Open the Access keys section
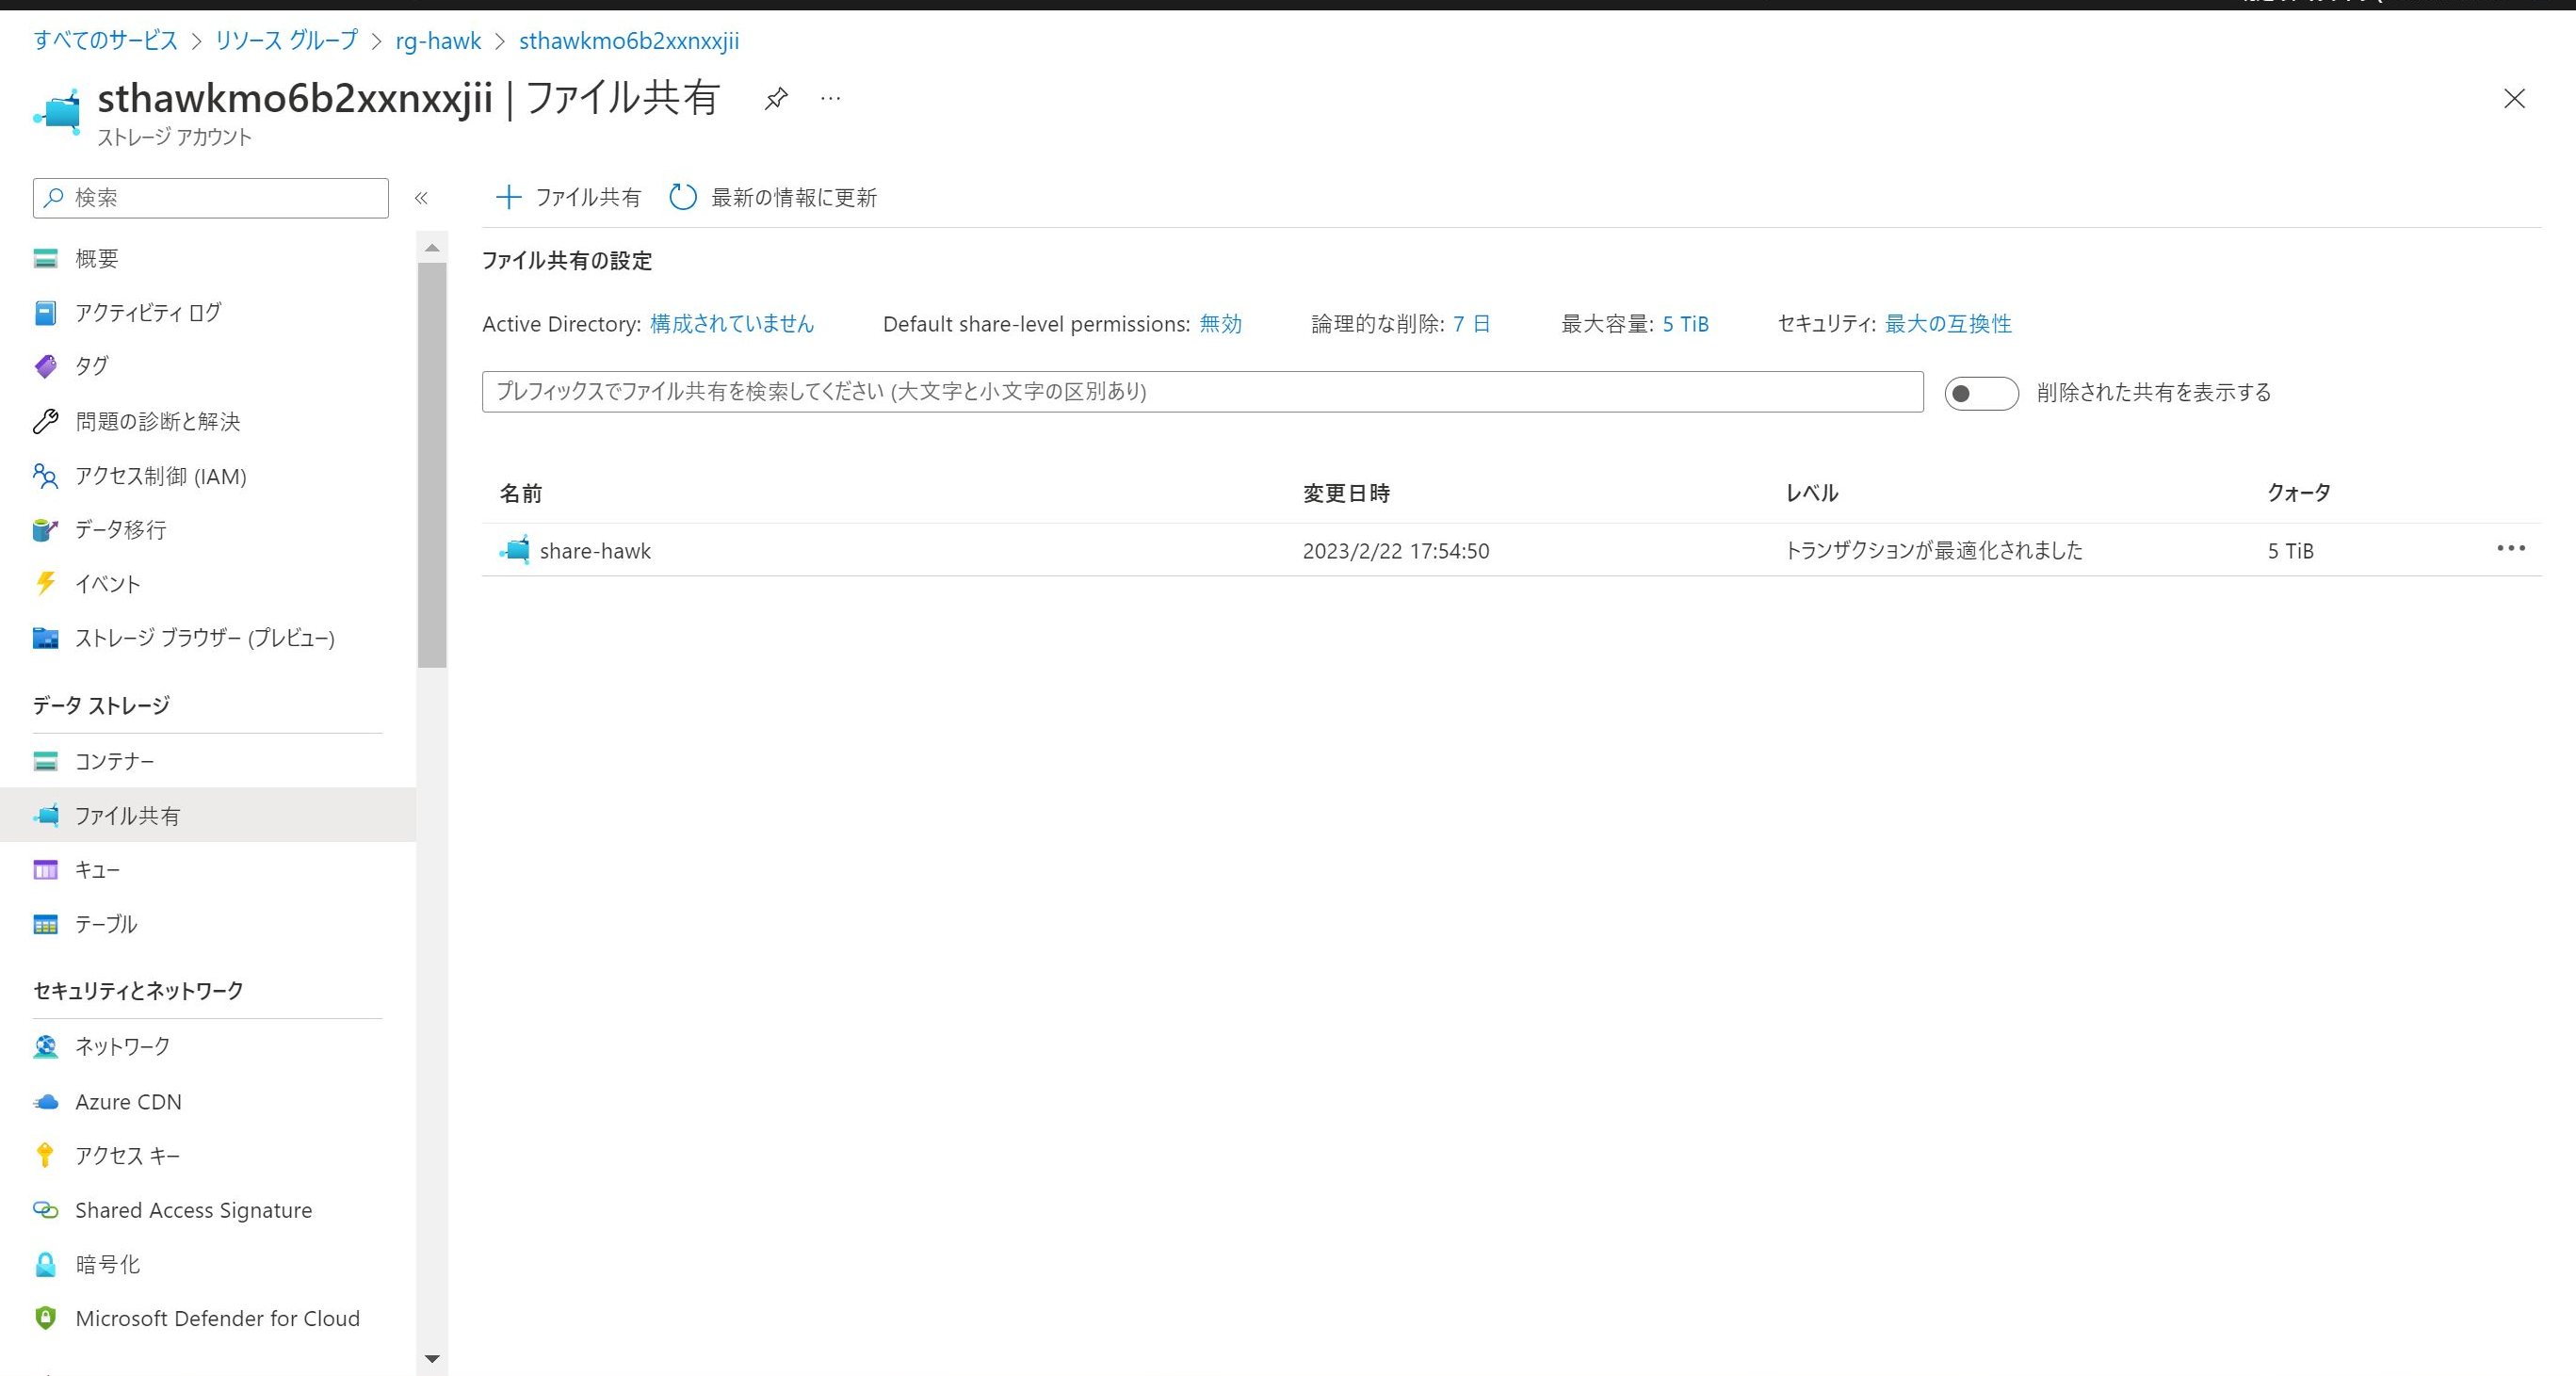2576x1376 pixels. click(x=127, y=1155)
